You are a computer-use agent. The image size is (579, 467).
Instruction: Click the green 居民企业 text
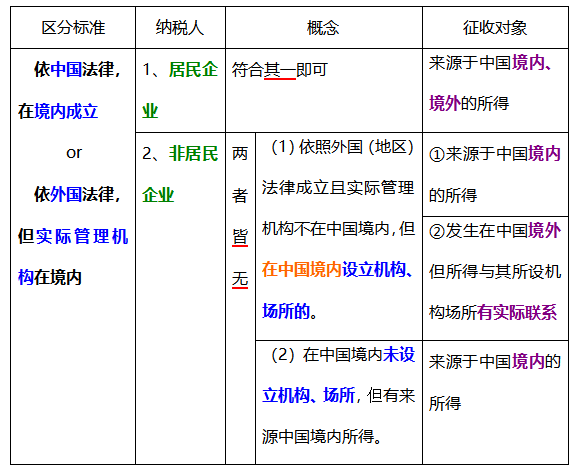pyautogui.click(x=180, y=90)
